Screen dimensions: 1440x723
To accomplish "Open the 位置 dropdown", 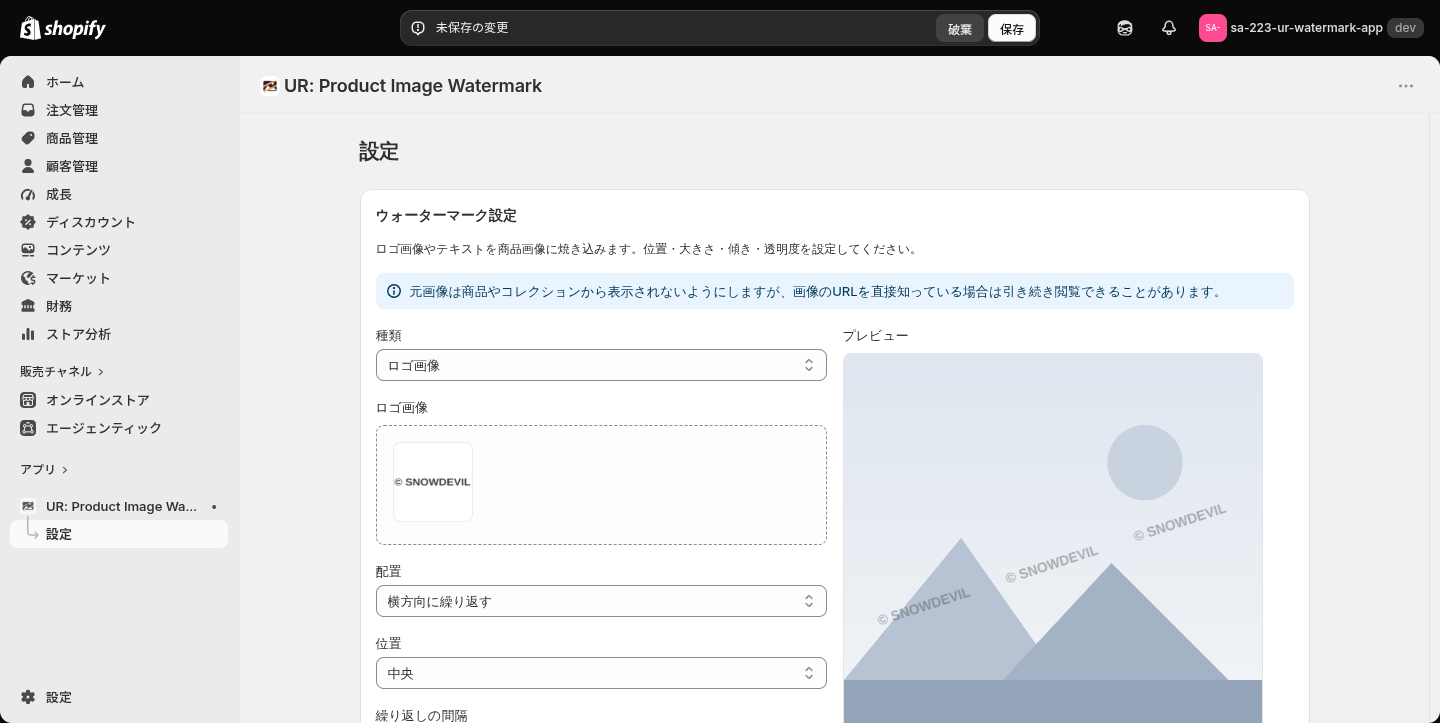I will click(x=601, y=673).
